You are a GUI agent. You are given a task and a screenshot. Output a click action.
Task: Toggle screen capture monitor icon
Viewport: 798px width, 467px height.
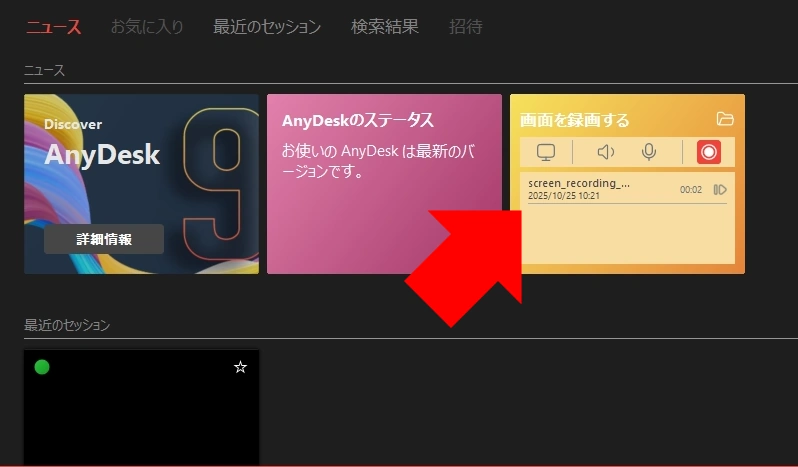coord(546,152)
